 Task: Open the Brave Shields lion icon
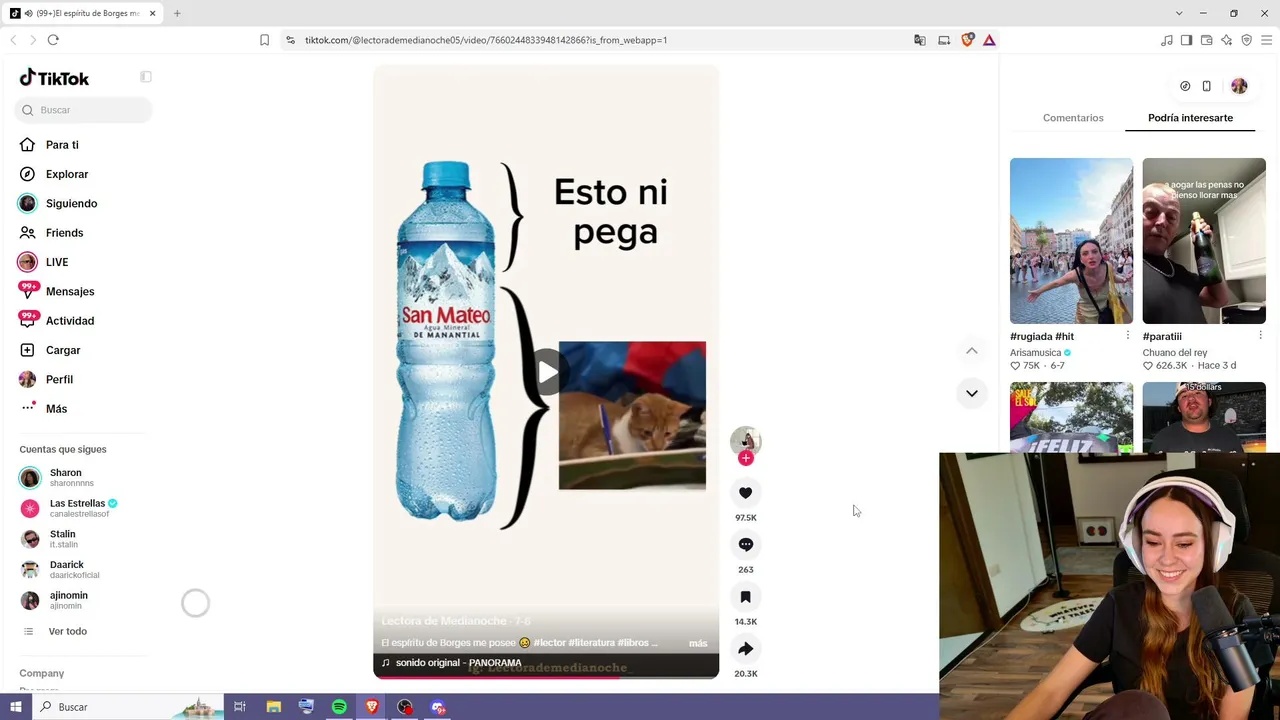pos(967,40)
